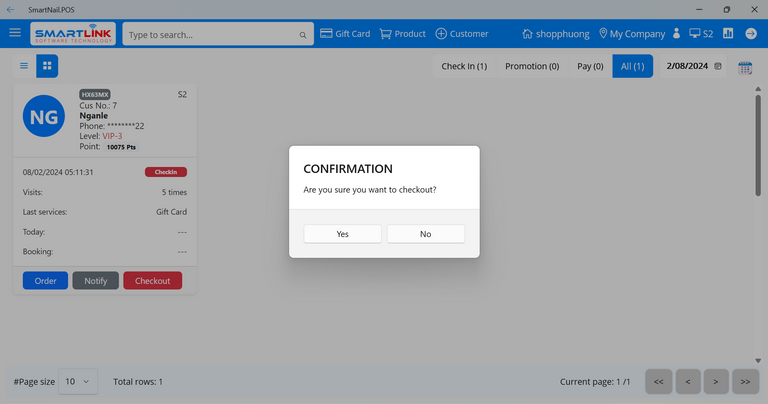
Task: Open the date picker field 2/08/2024
Action: [694, 66]
